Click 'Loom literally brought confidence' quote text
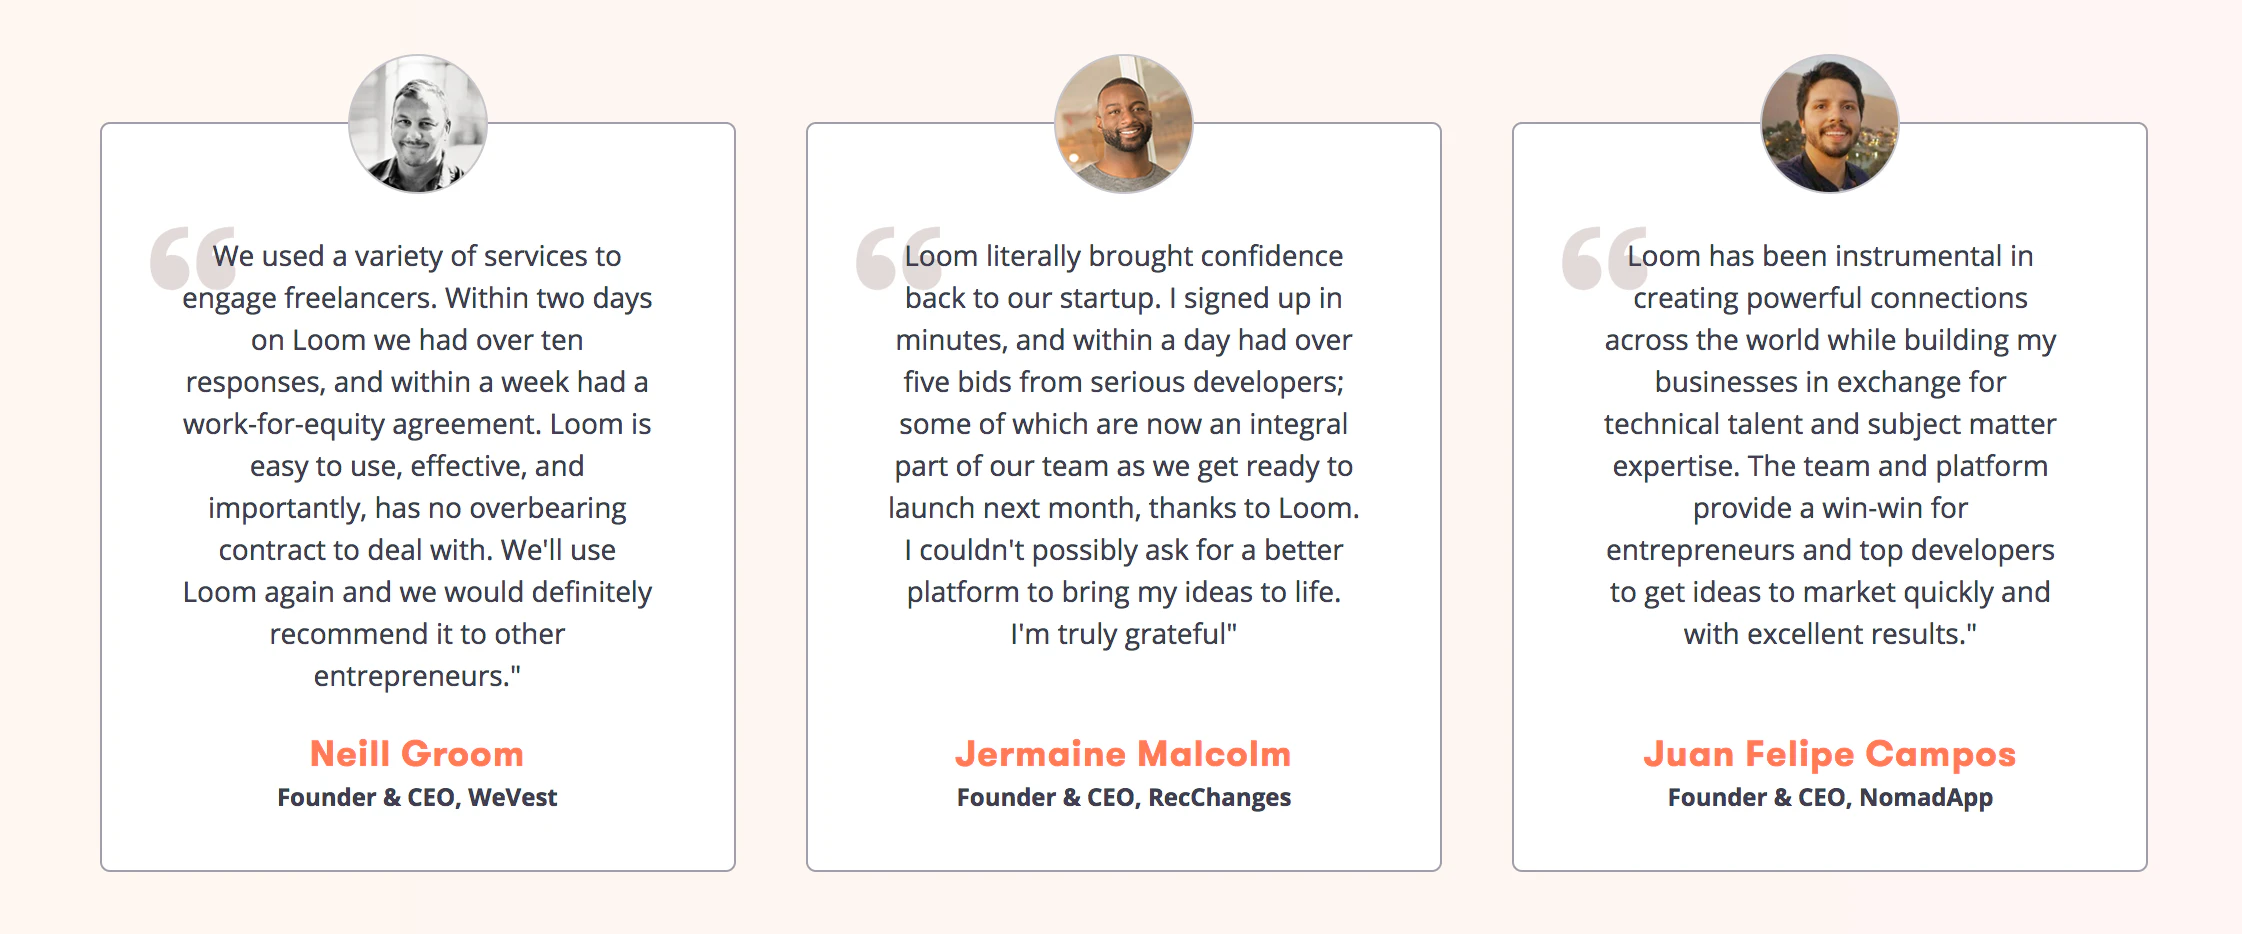The height and width of the screenshot is (934, 2242). (1124, 256)
